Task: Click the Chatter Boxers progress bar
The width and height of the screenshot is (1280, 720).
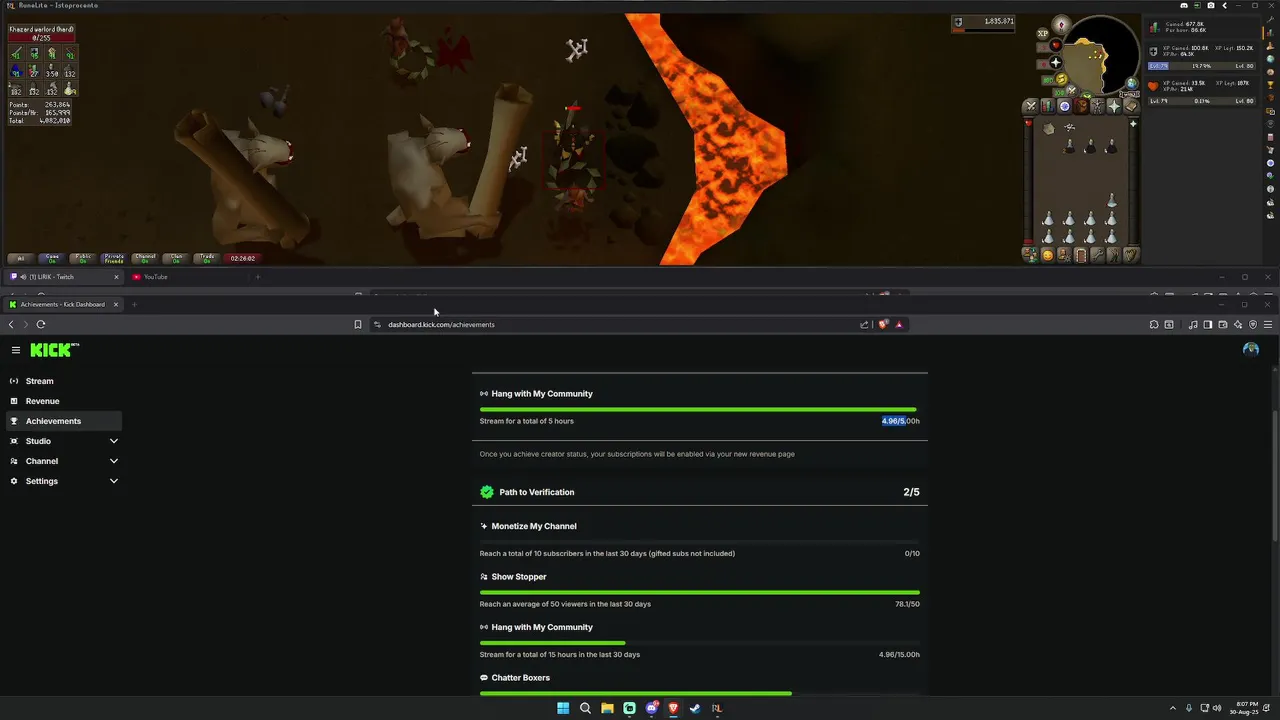Action: tap(700, 693)
